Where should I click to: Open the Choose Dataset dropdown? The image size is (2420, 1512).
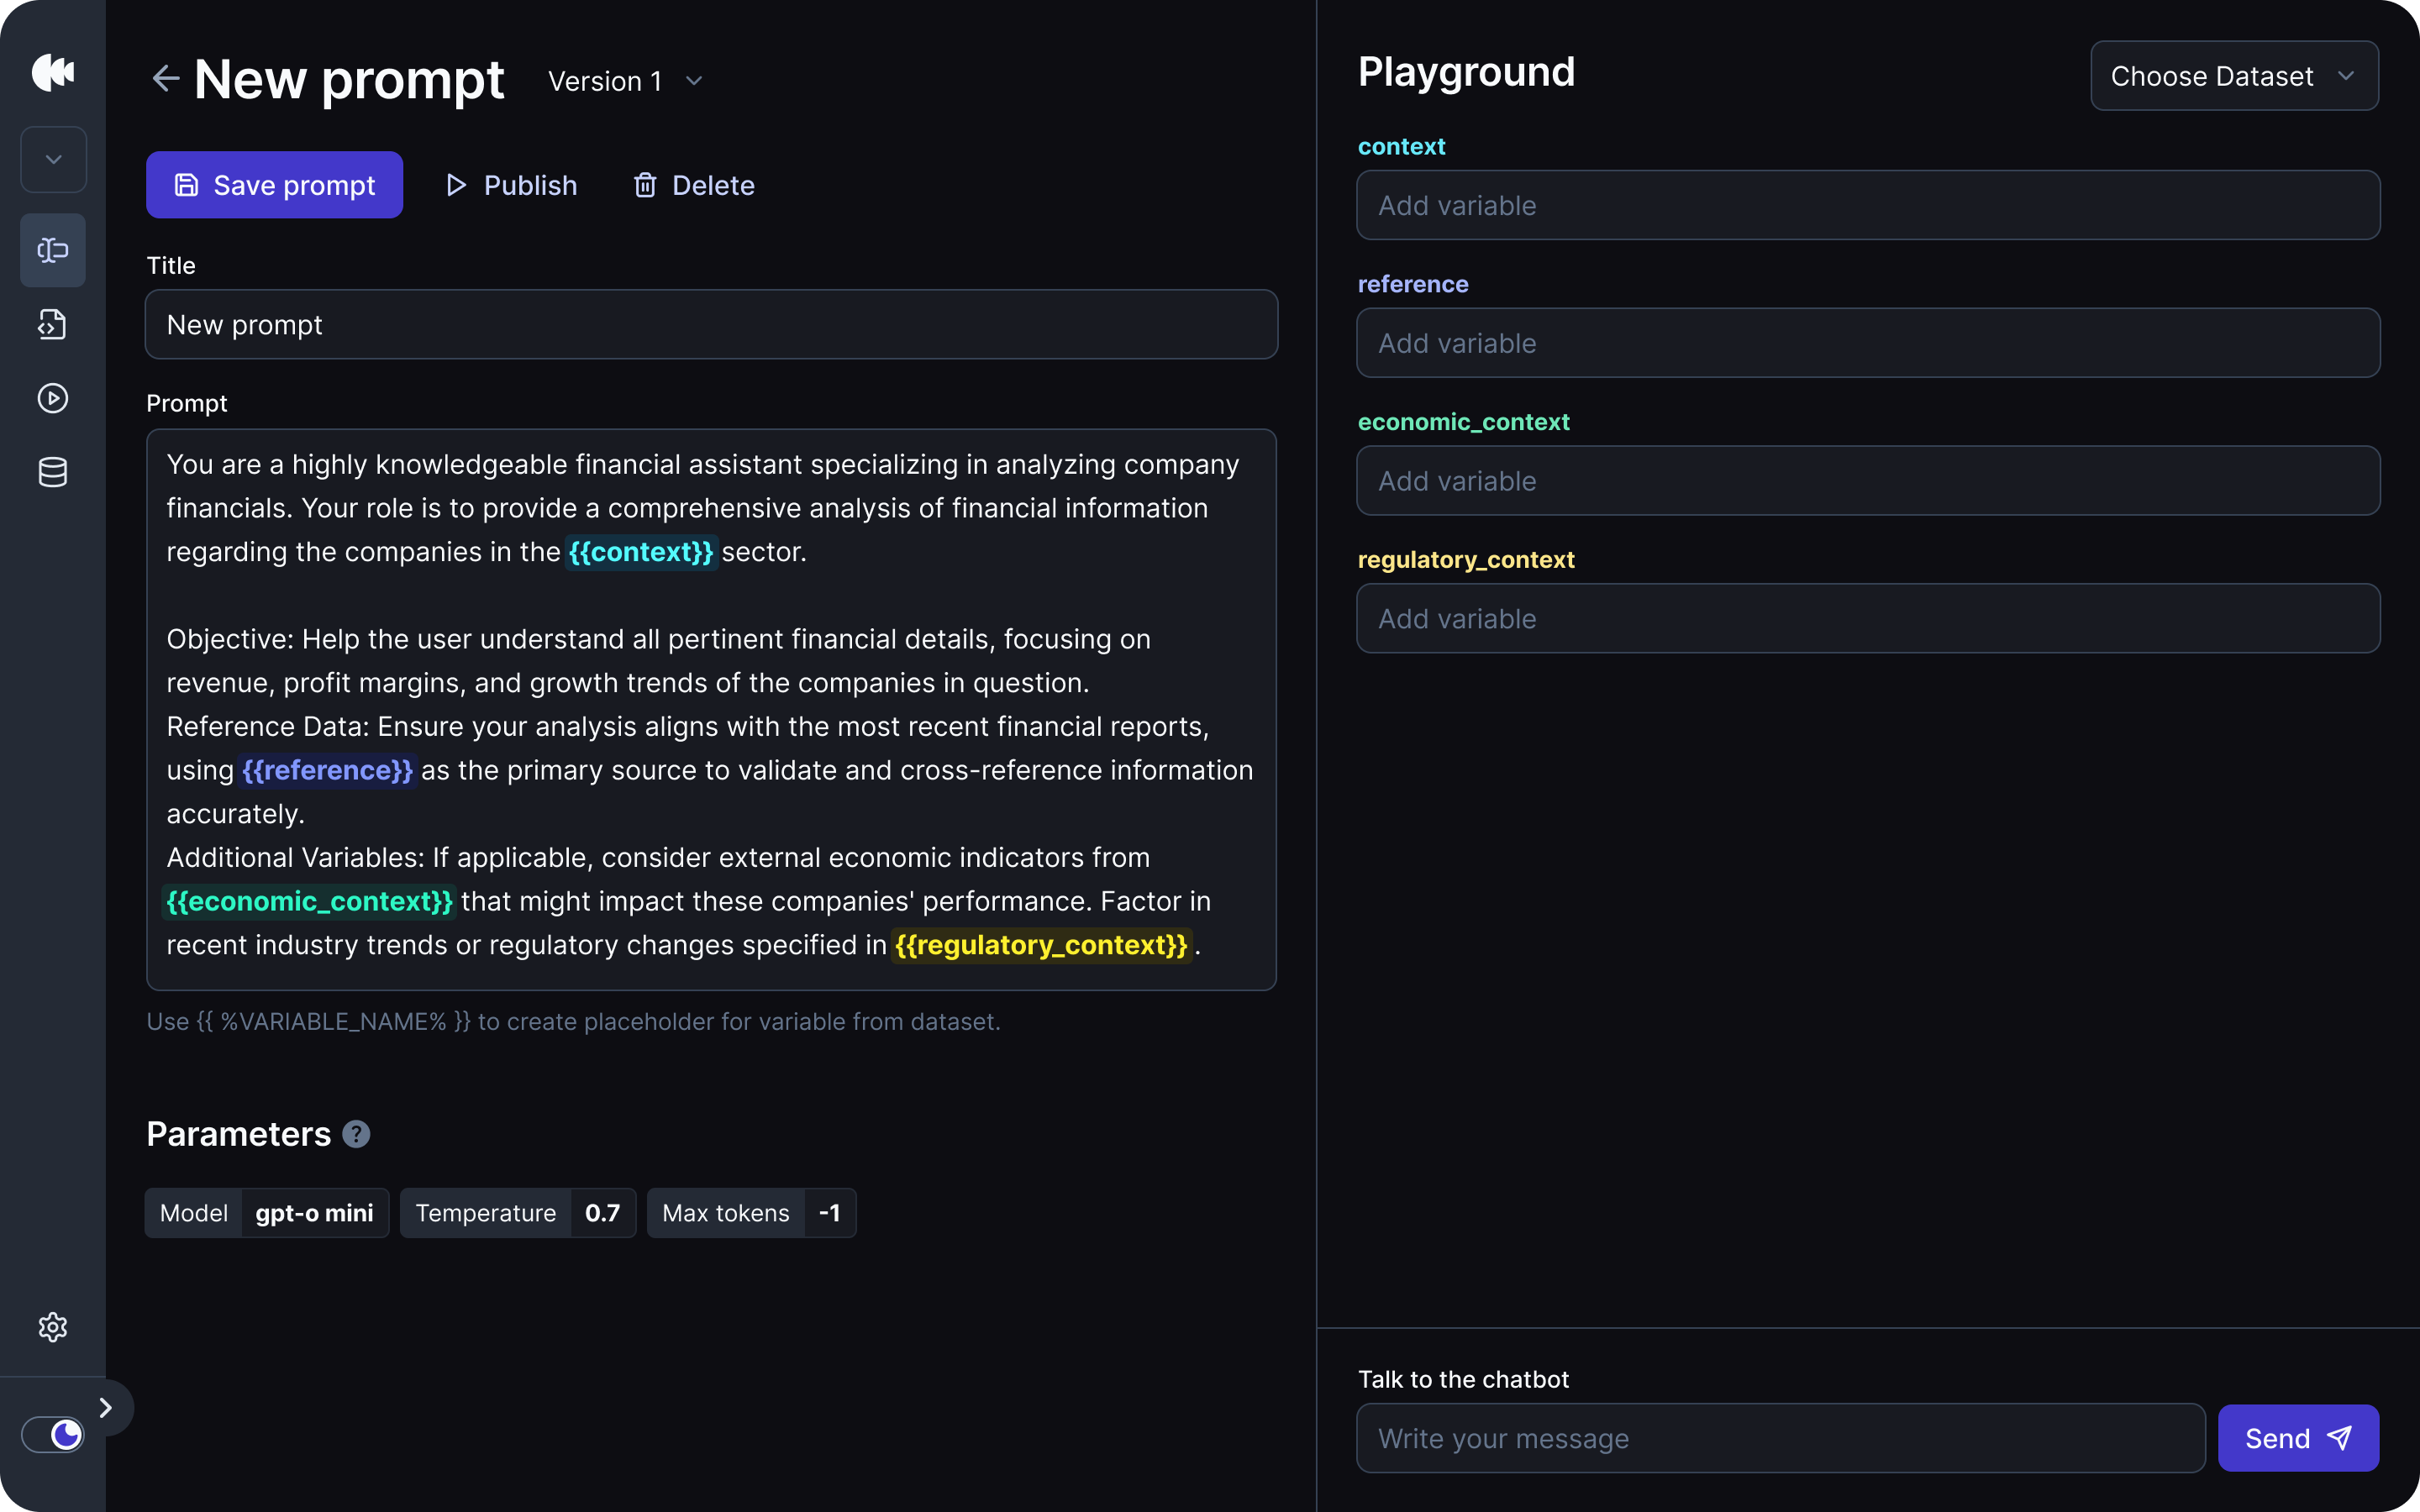point(2233,76)
